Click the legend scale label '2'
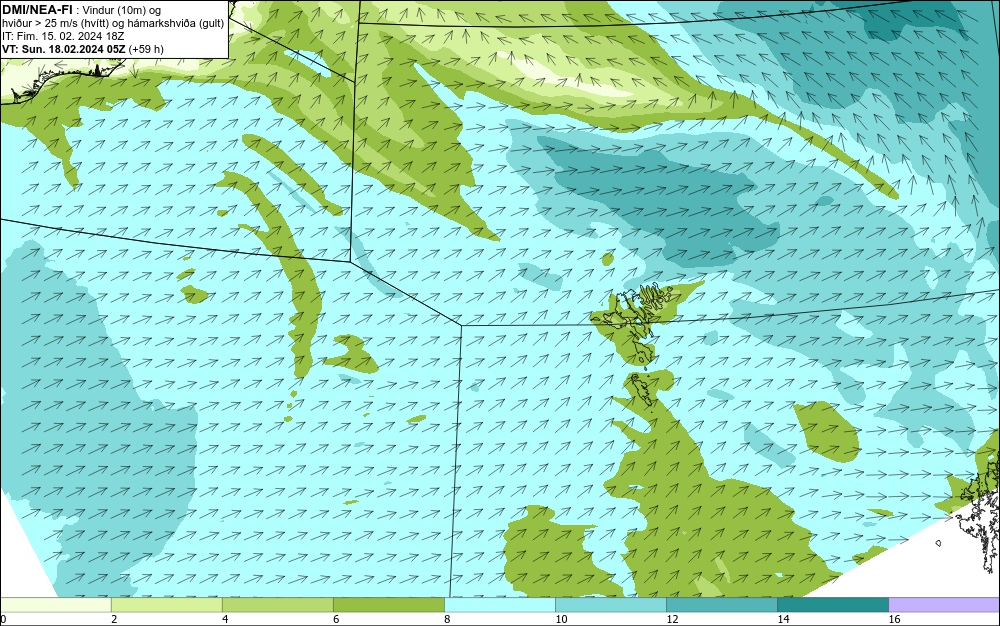The height and width of the screenshot is (626, 1000). point(114,619)
